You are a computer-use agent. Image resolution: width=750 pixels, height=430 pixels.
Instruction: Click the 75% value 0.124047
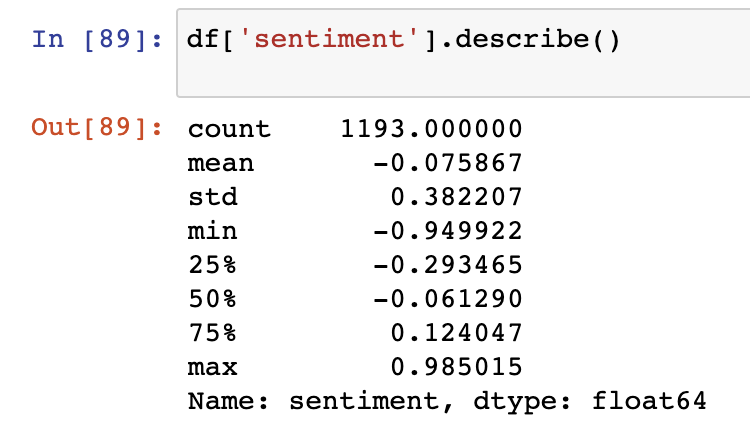point(456,332)
